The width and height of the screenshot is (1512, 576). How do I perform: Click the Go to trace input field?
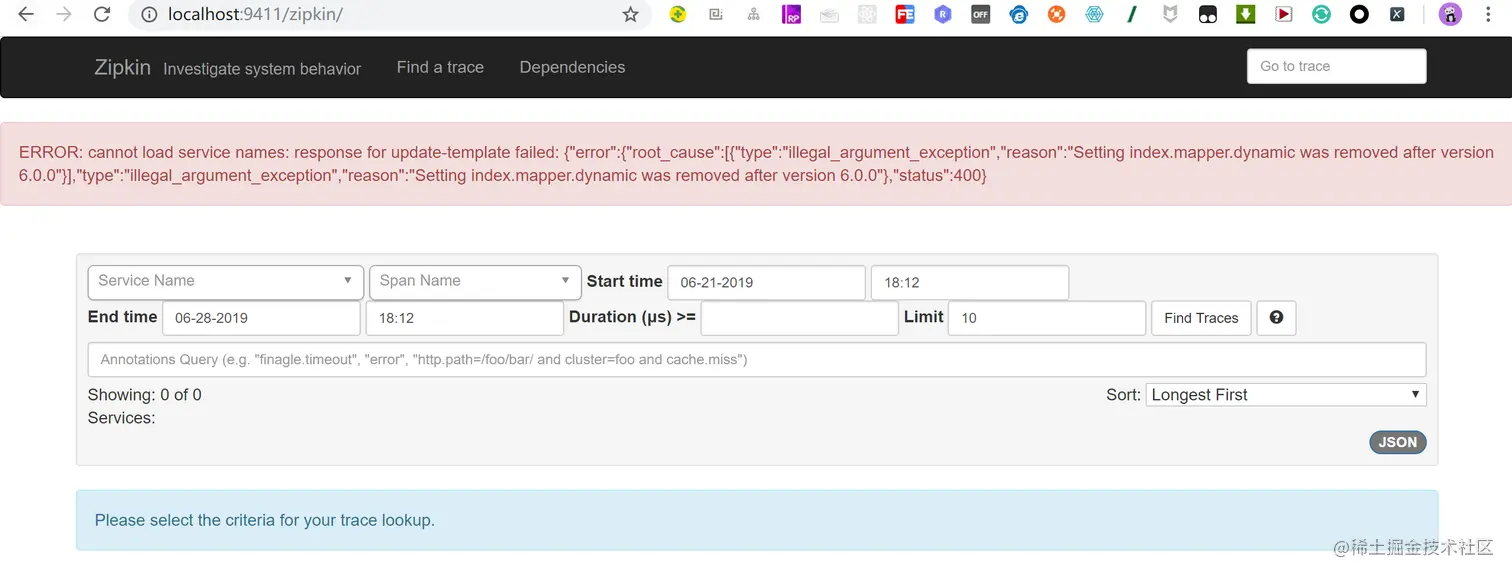tap(1336, 66)
